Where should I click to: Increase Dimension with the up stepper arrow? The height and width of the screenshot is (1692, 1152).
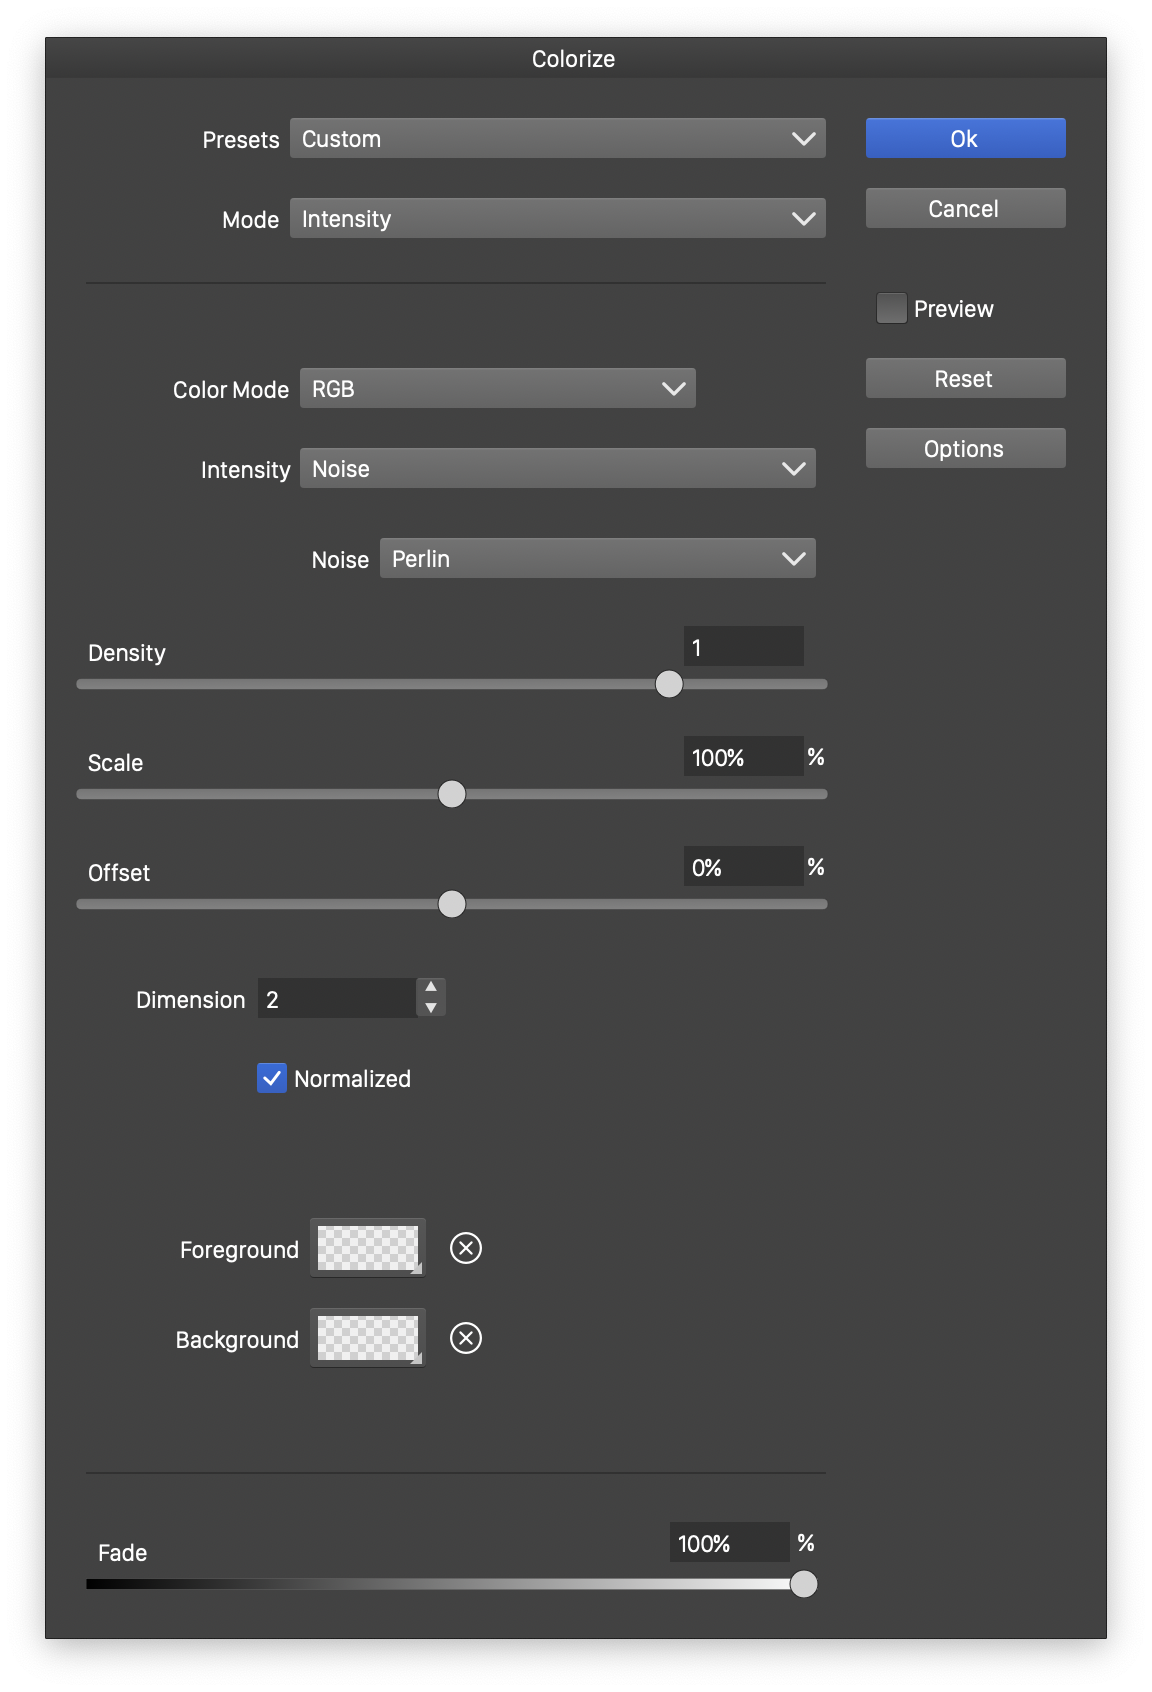click(x=431, y=987)
